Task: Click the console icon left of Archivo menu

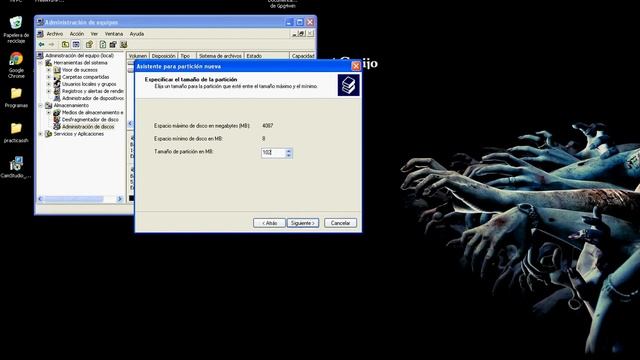Action: point(40,34)
